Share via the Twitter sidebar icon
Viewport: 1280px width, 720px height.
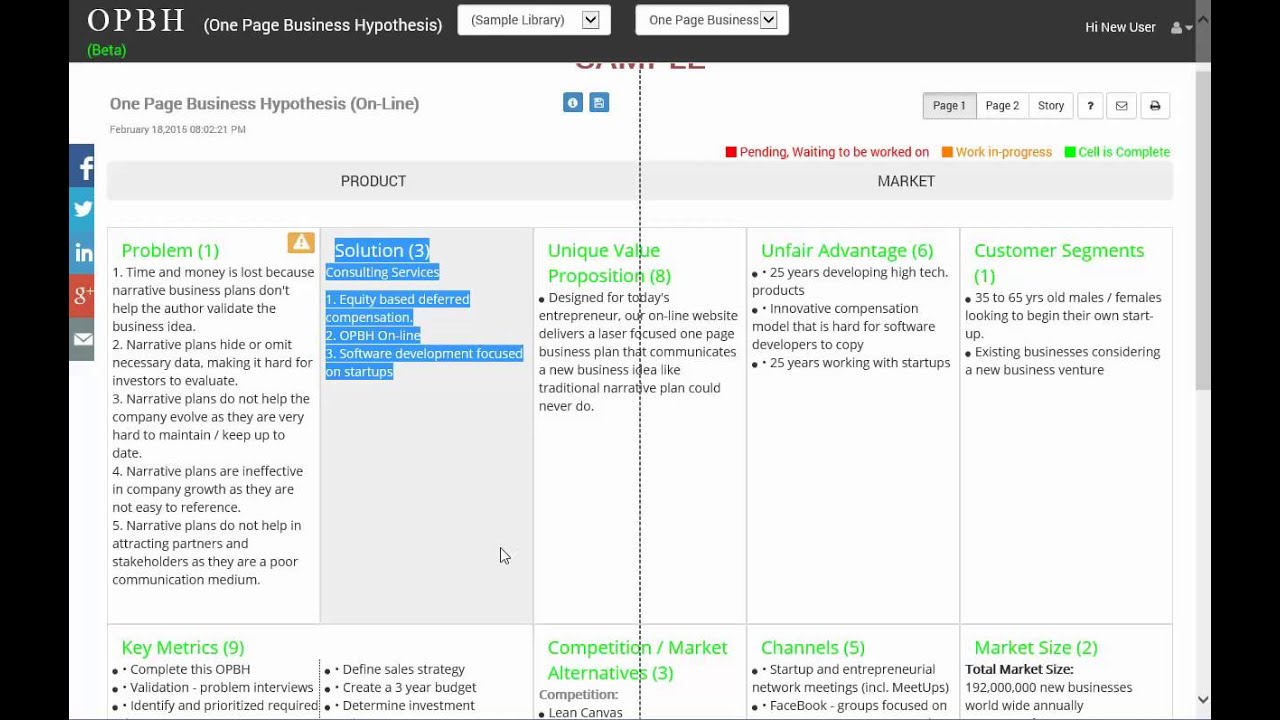83,209
